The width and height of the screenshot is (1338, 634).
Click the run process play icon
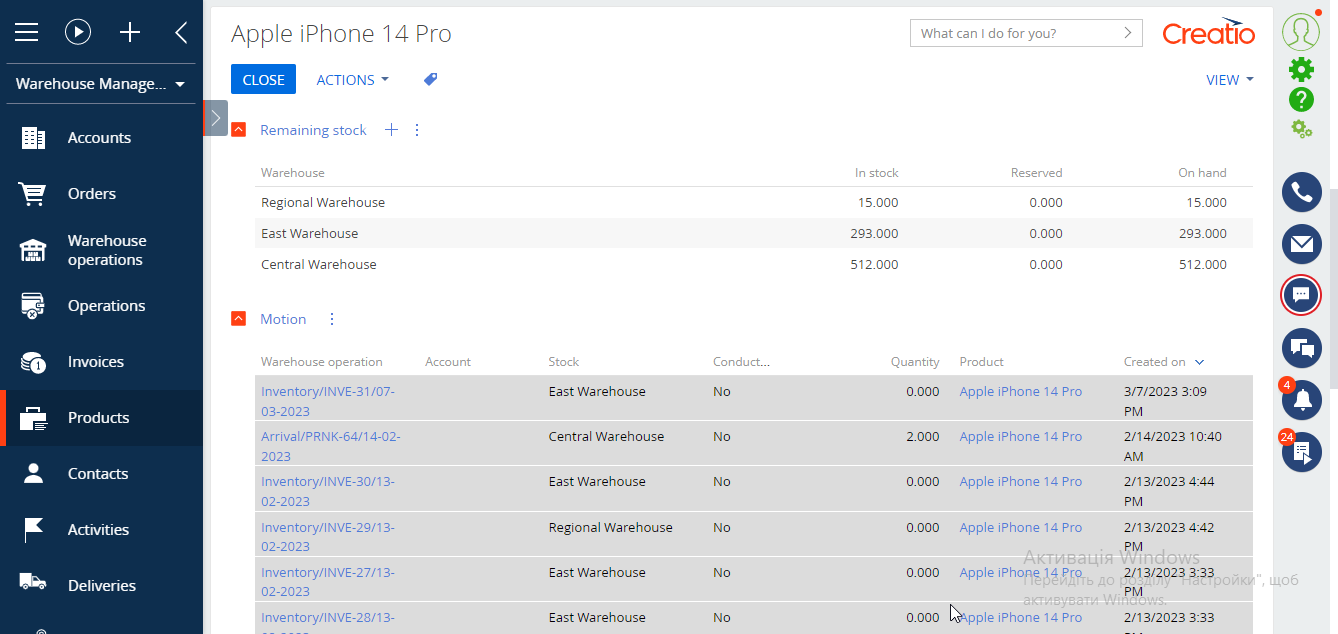point(78,32)
